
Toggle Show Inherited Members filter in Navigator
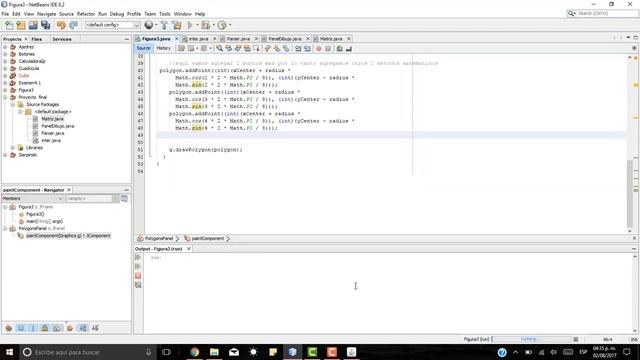(9, 328)
